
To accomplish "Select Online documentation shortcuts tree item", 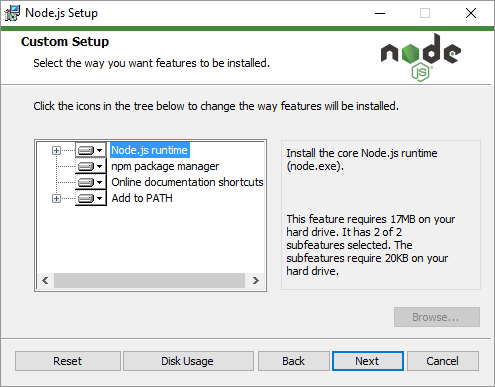I will point(187,182).
